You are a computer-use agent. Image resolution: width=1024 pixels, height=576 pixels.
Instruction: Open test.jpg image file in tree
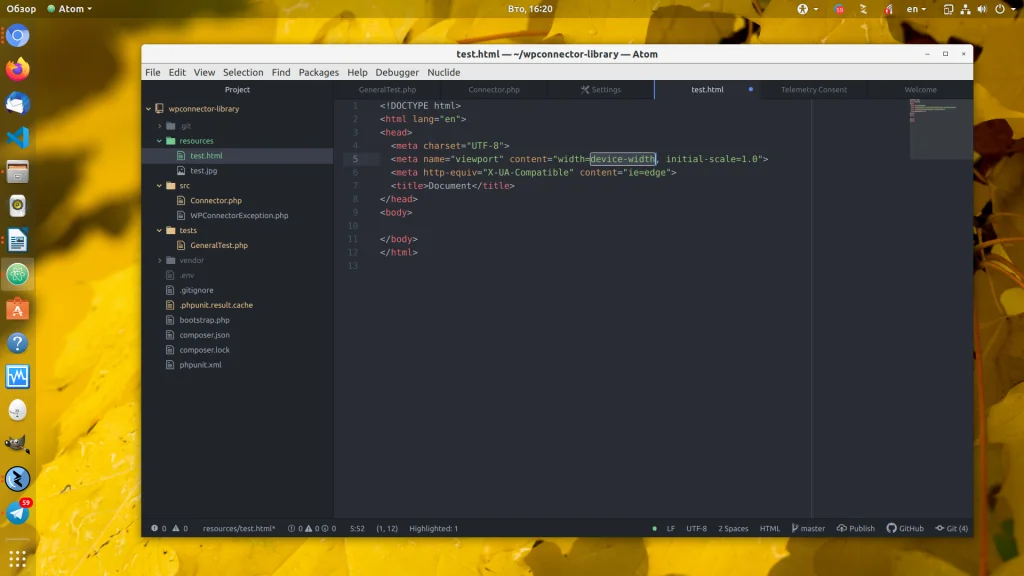203,171
